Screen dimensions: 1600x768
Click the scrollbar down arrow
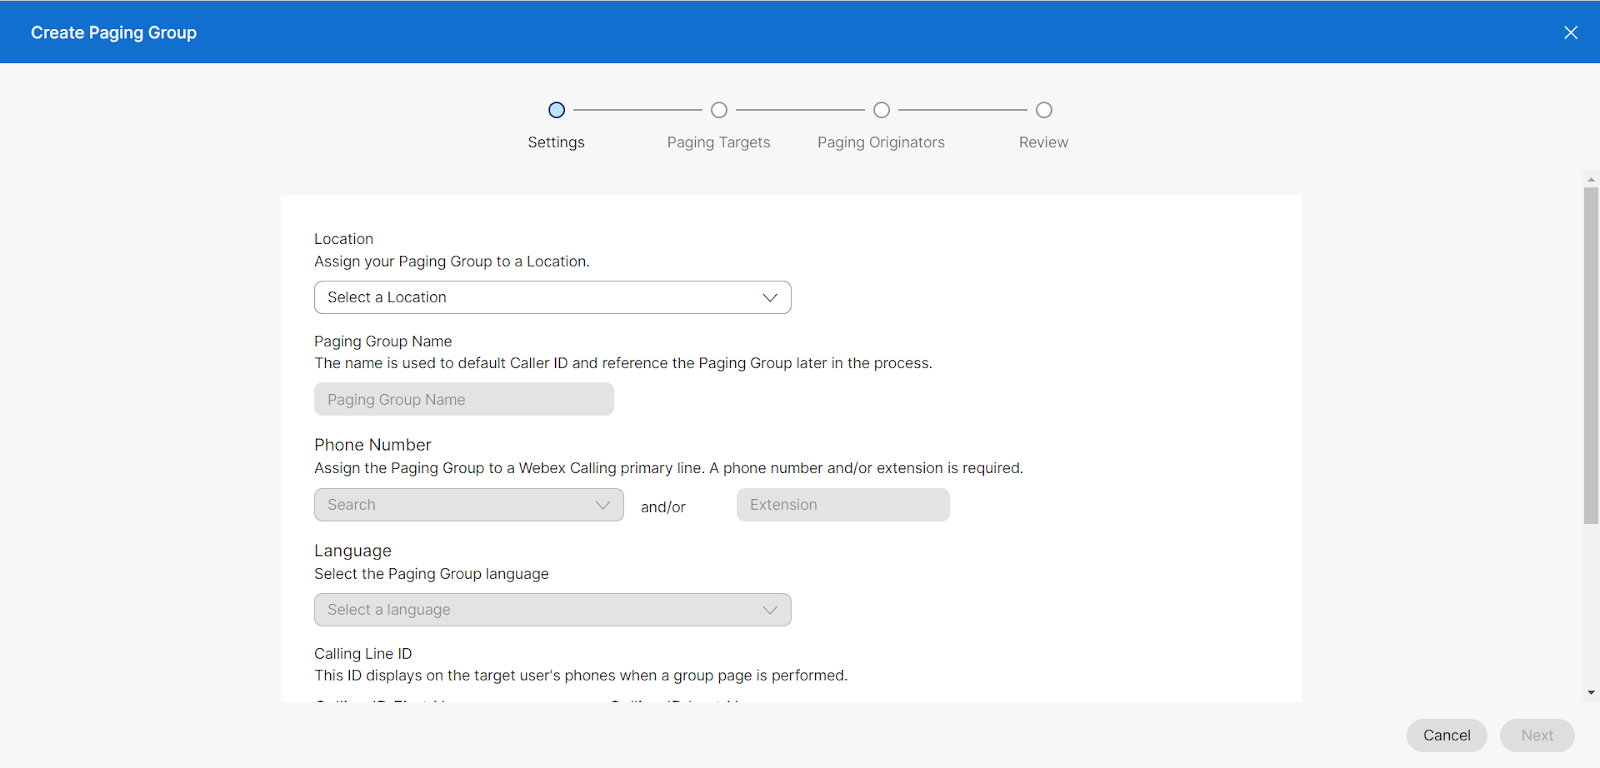pos(1591,692)
